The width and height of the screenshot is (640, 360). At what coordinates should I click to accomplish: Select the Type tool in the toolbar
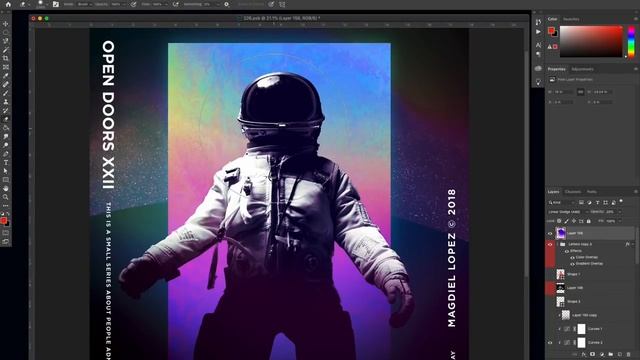tap(6, 162)
